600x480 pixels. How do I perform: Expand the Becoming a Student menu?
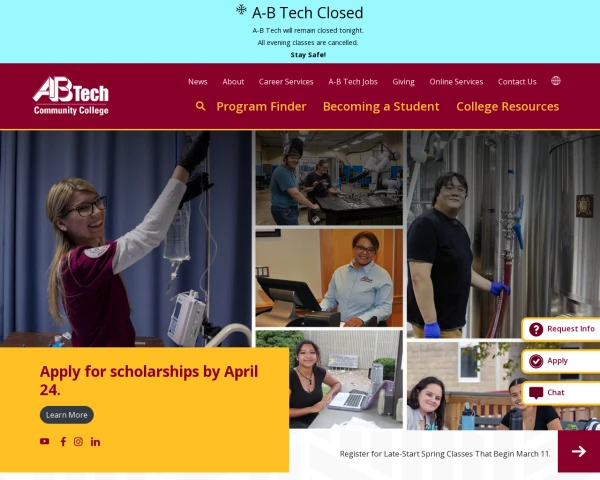pos(381,106)
